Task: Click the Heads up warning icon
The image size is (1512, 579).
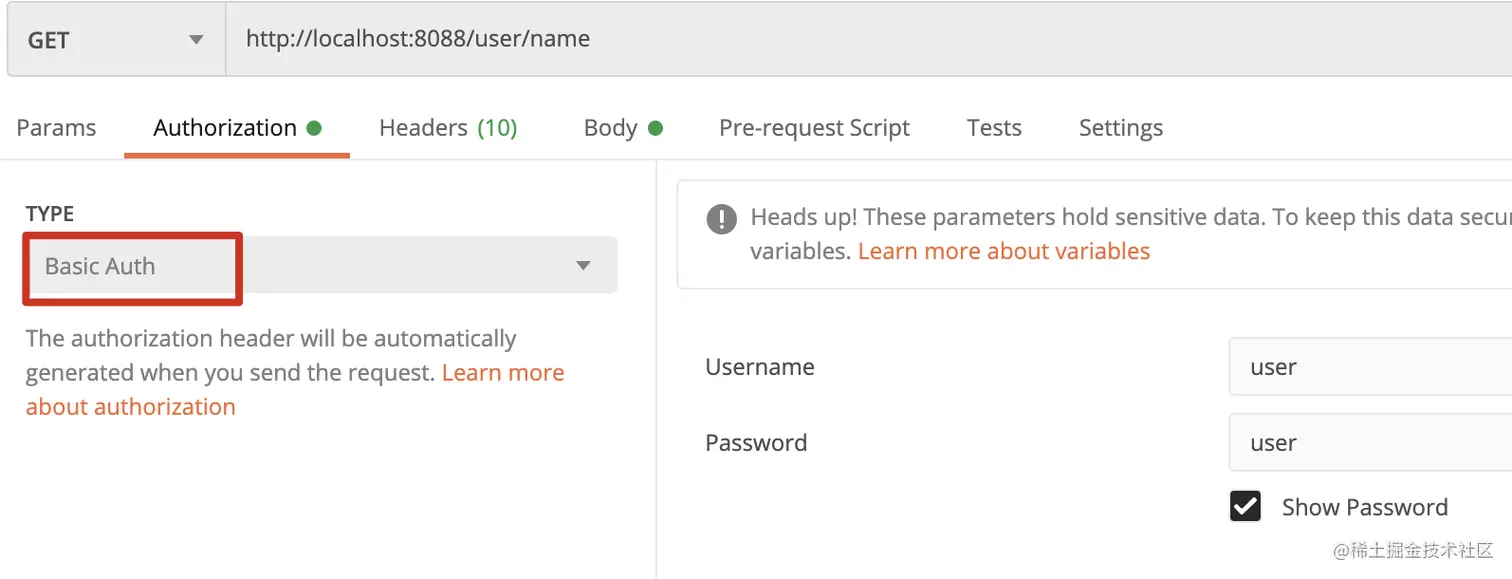Action: coord(721,218)
